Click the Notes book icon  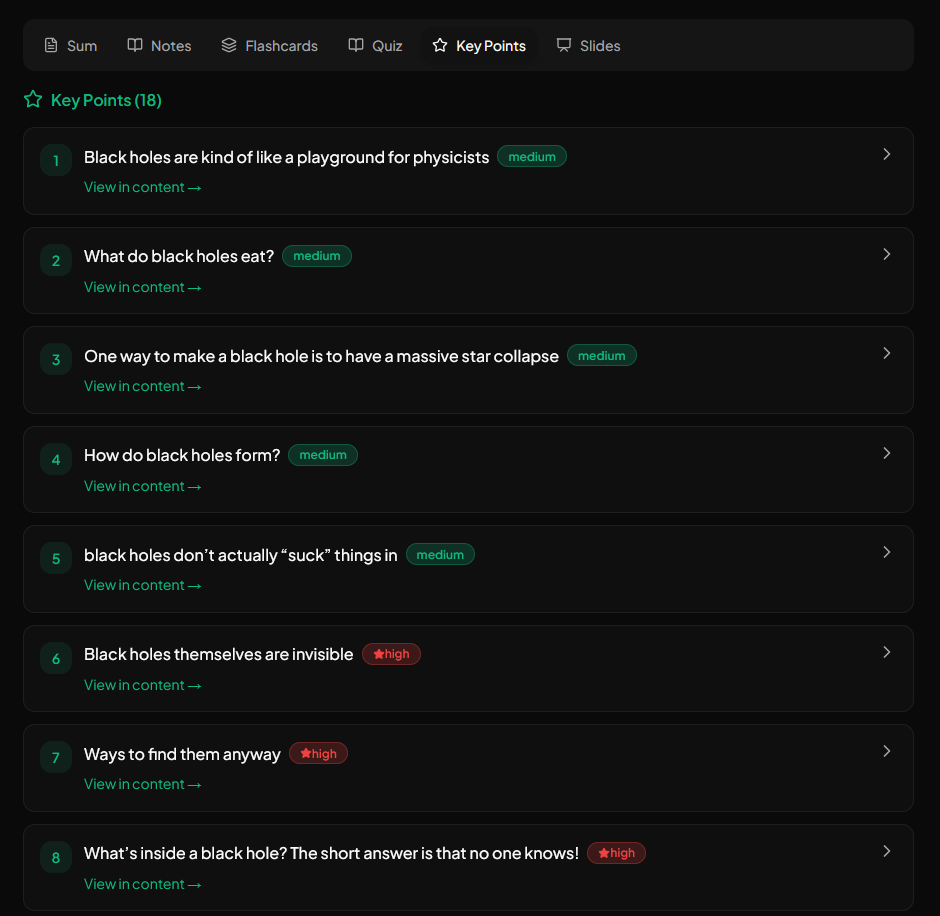pos(134,45)
